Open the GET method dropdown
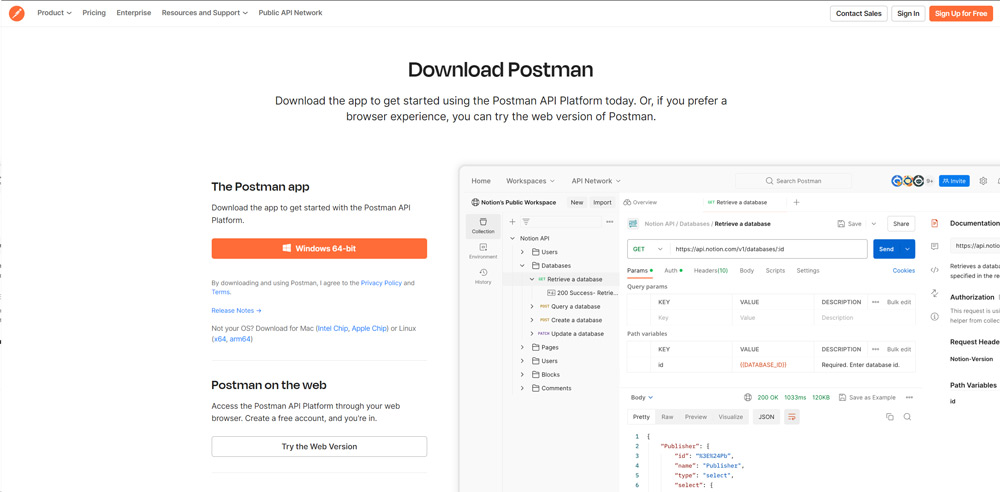The width and height of the screenshot is (1000, 492). [x=648, y=249]
